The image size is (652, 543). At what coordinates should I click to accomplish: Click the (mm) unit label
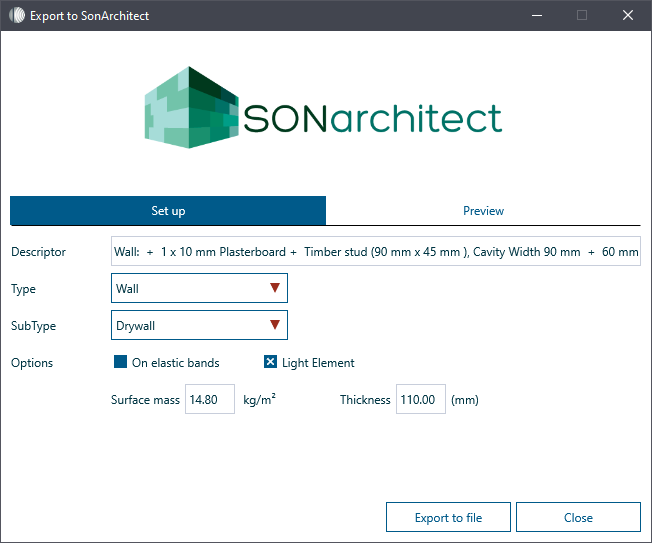tap(465, 400)
